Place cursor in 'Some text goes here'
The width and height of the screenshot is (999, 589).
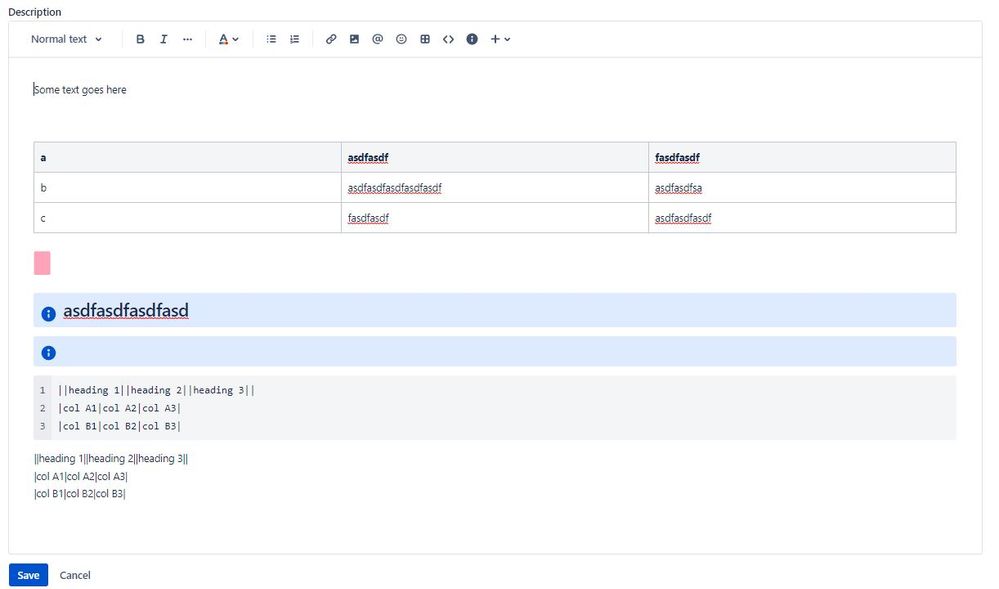click(80, 90)
